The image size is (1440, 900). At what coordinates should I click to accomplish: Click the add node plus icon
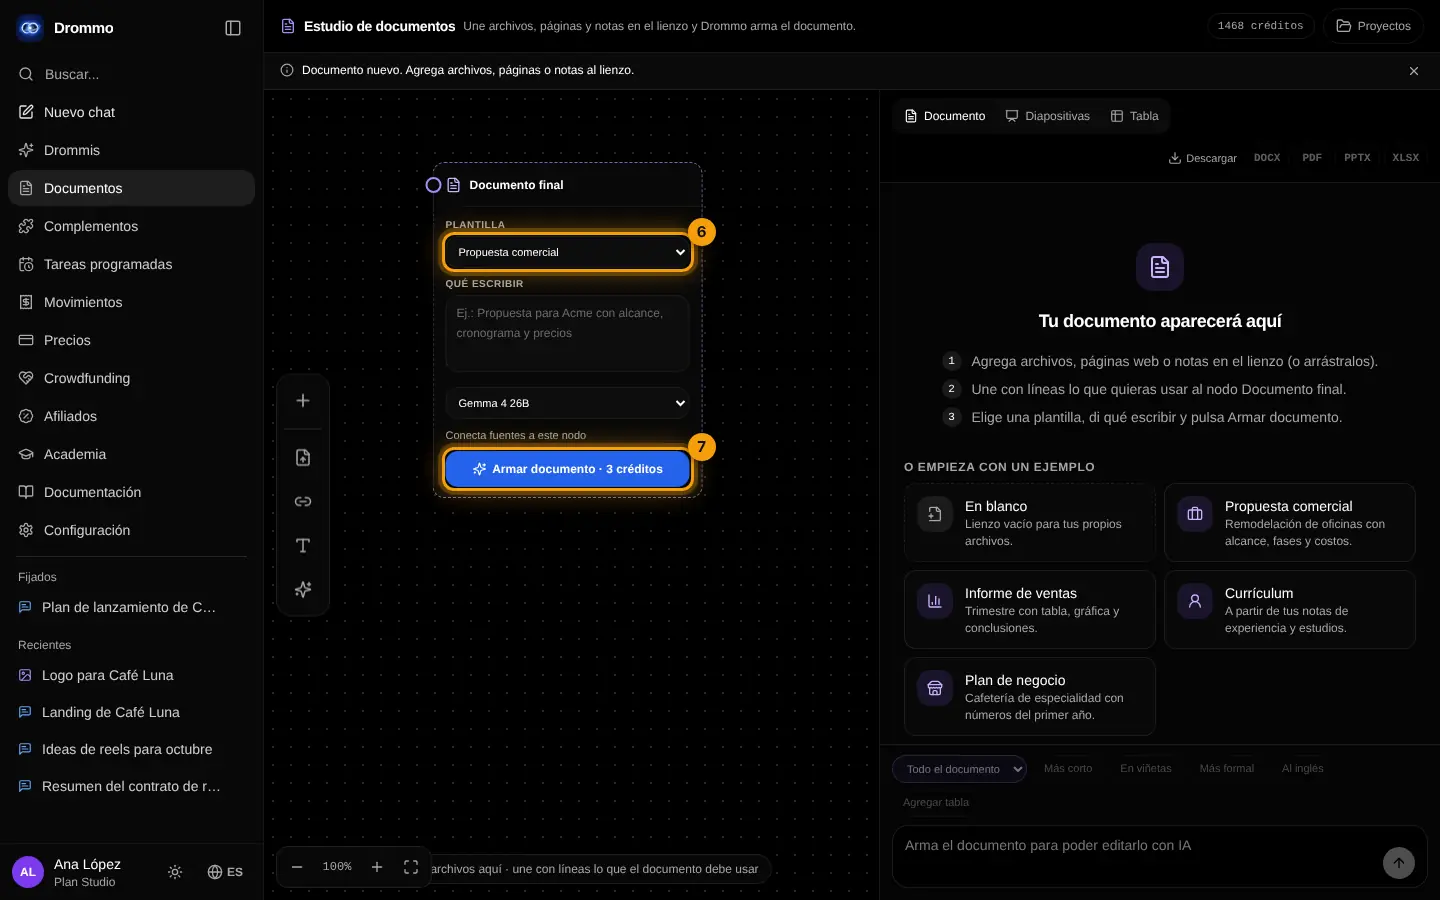303,401
